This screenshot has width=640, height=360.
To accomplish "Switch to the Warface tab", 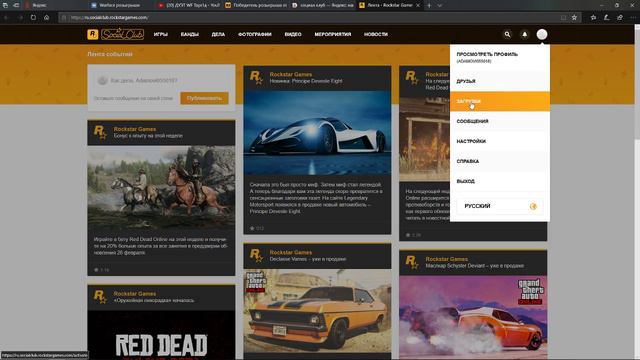I will click(120, 5).
